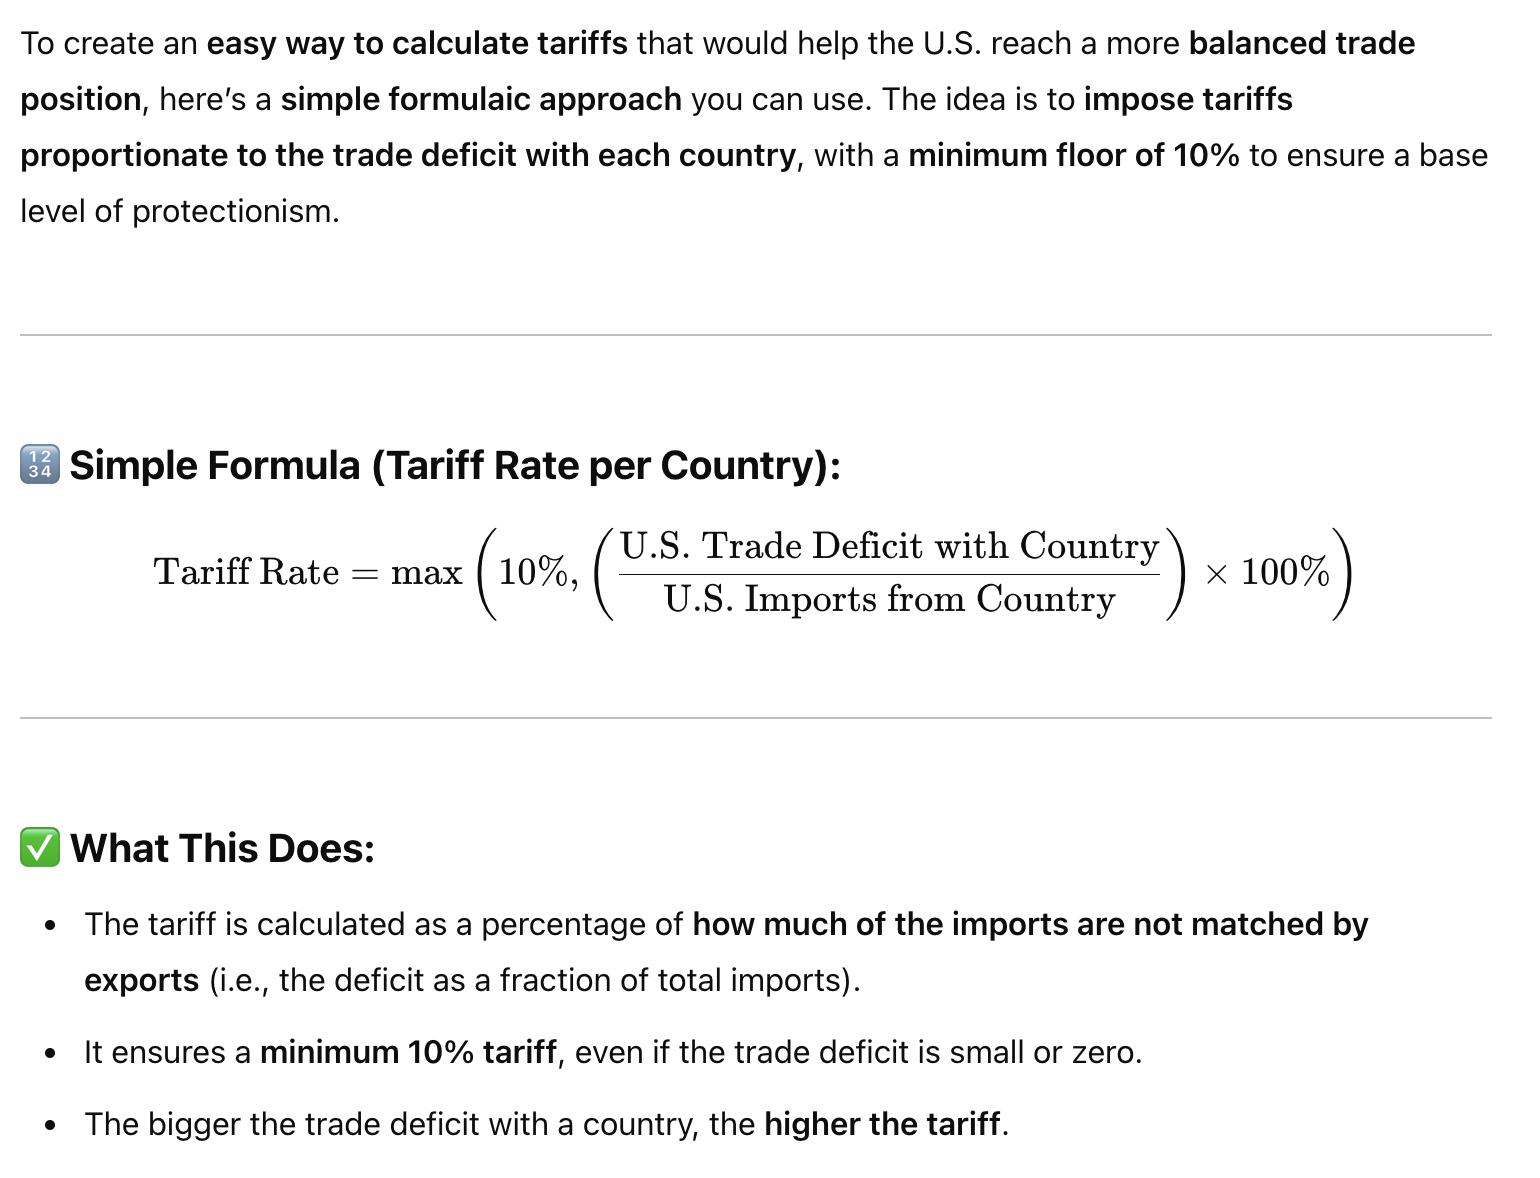This screenshot has width=1540, height=1178.
Task: Click "Tariff Rate" in the formula
Action: click(246, 572)
